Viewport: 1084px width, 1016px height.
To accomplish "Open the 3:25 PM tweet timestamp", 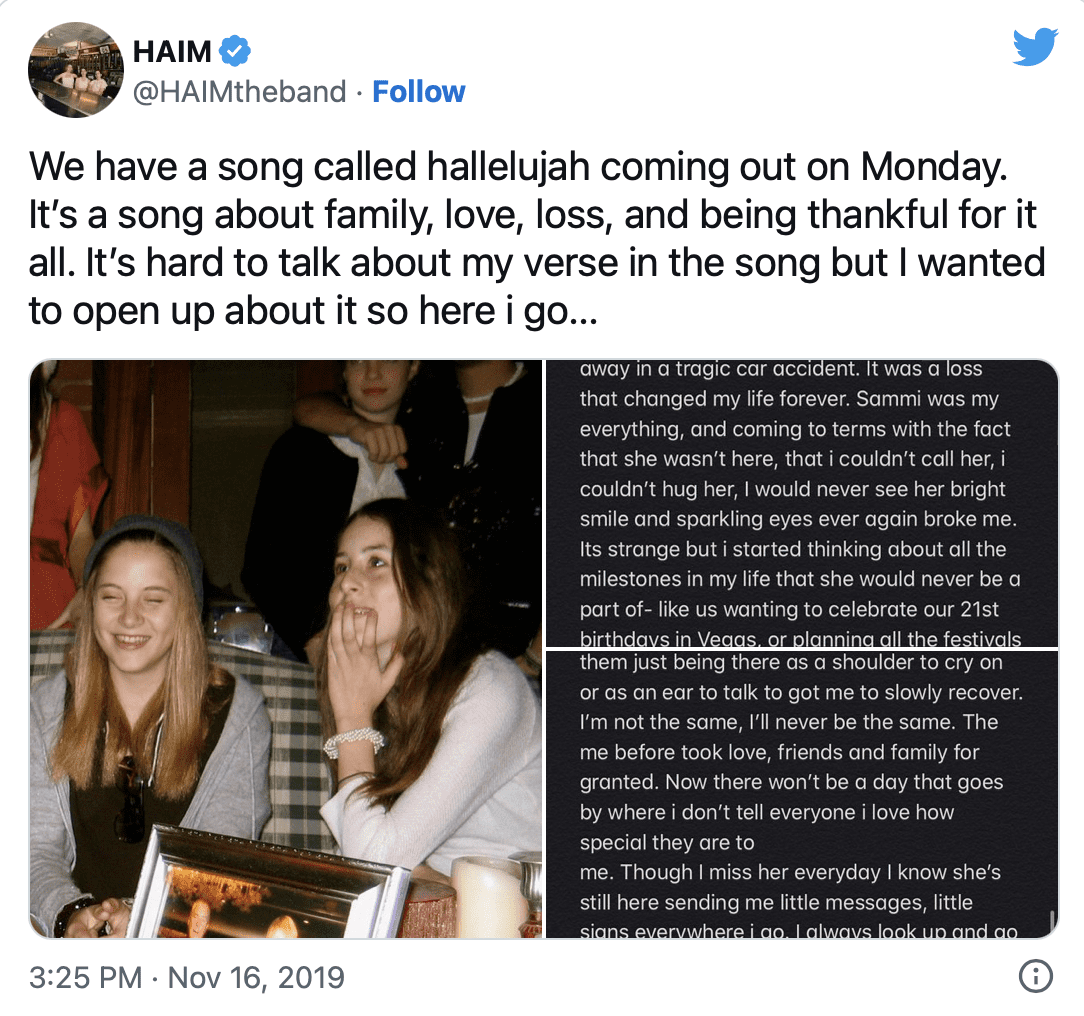I will pyautogui.click(x=85, y=976).
